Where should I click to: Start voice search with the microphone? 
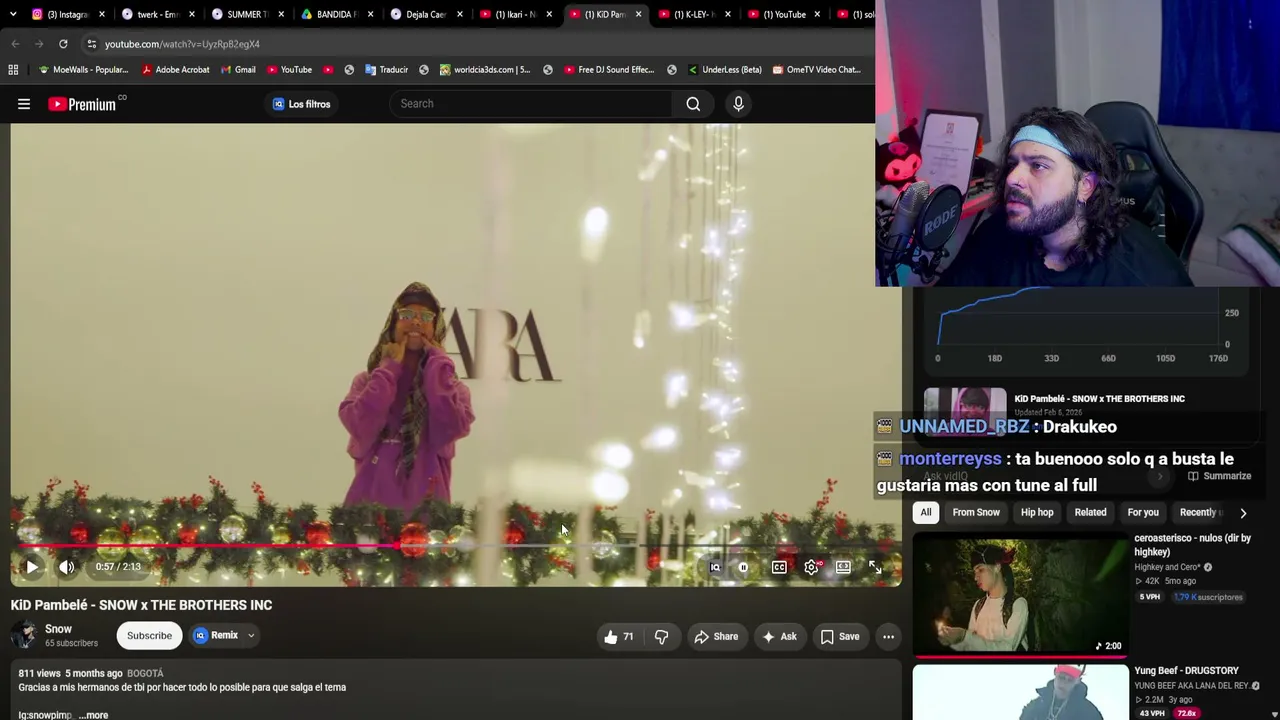(738, 104)
